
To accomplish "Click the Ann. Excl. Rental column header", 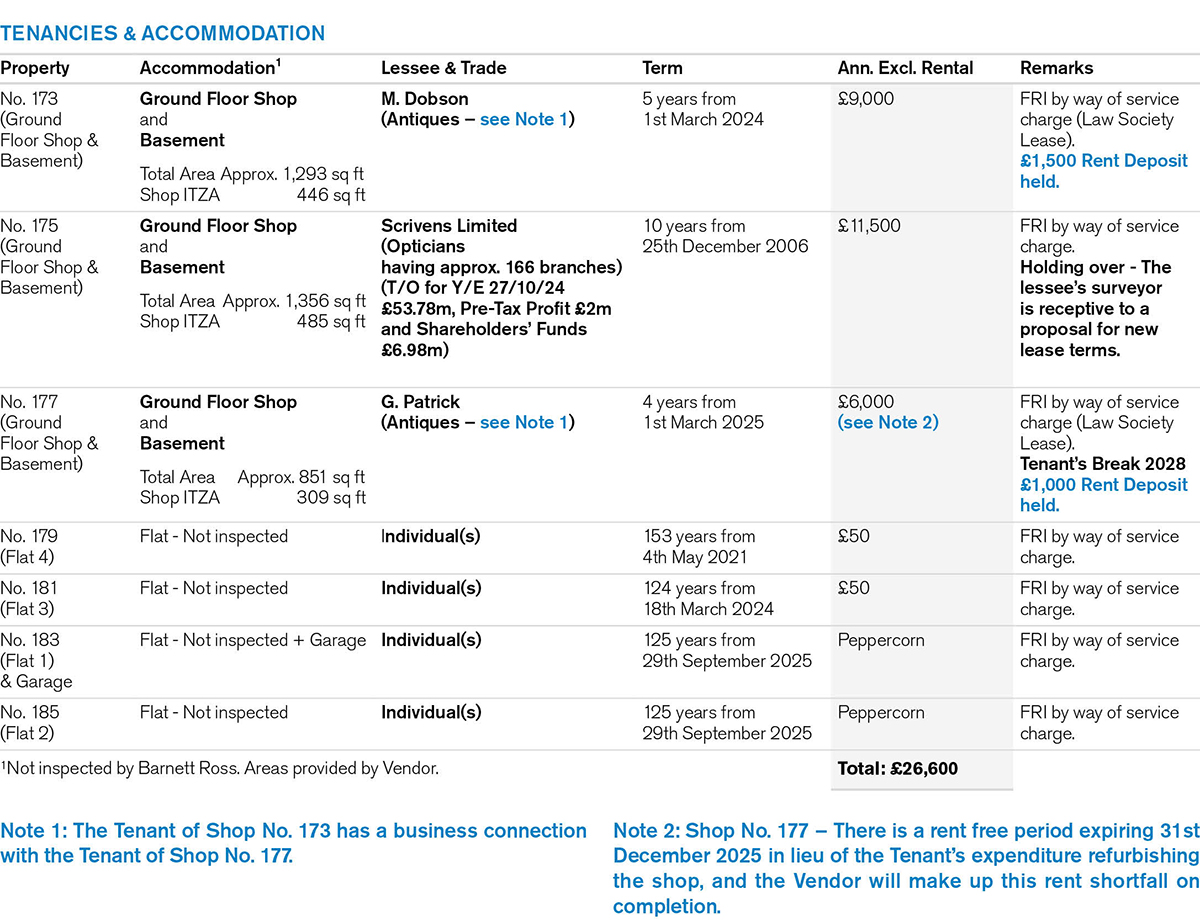I will pyautogui.click(x=905, y=68).
